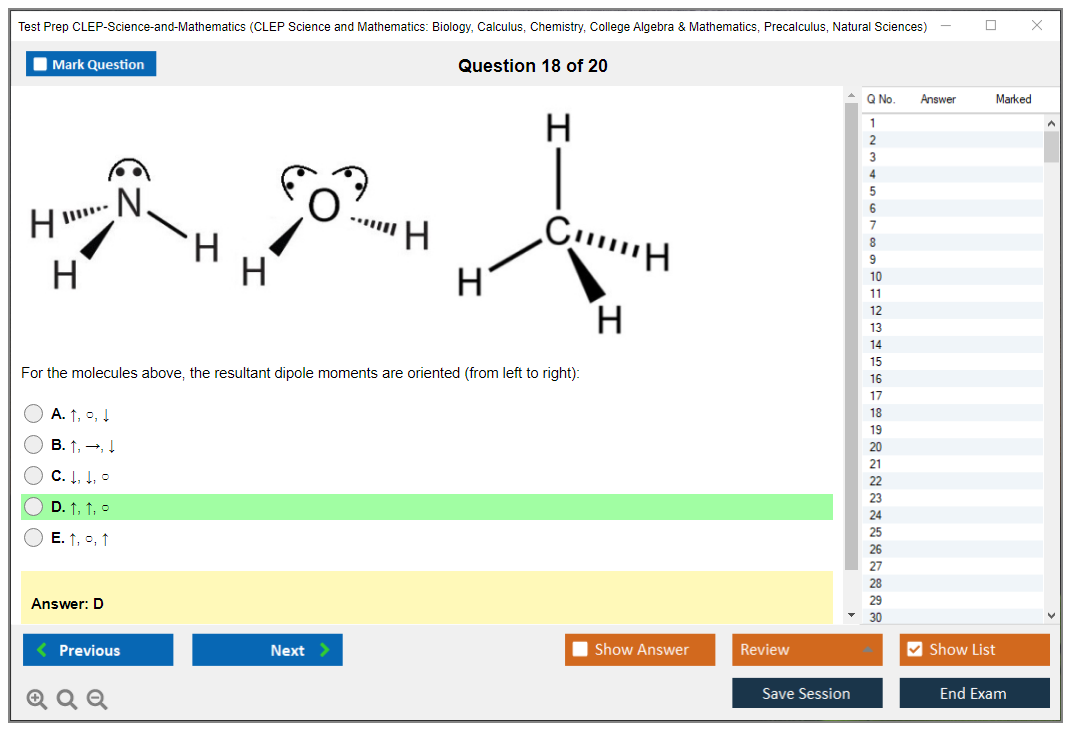1075x735 pixels.
Task: Click the question pane scroll-up arrow
Action: click(851, 96)
